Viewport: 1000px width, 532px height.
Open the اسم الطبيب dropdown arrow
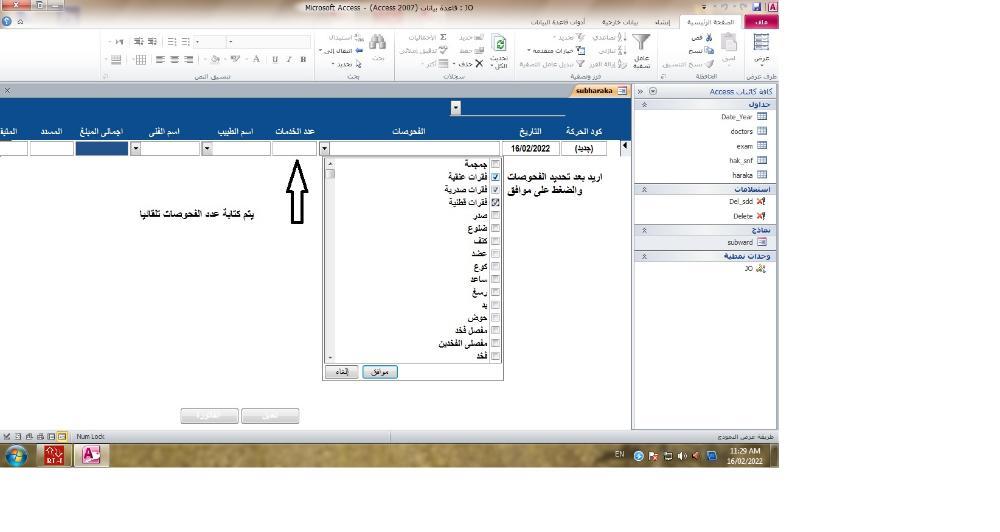click(207, 149)
